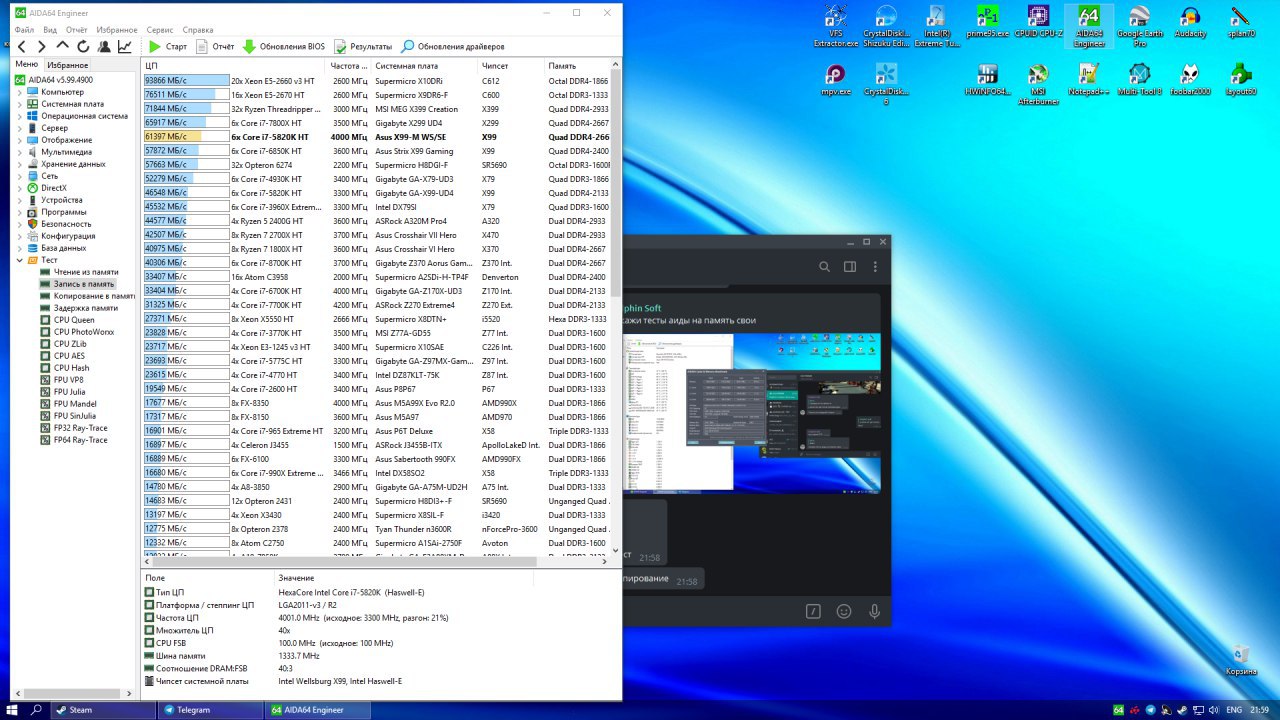Viewport: 1280px width, 720px height.
Task: Sort by the Чипсет column header
Action: coord(511,65)
